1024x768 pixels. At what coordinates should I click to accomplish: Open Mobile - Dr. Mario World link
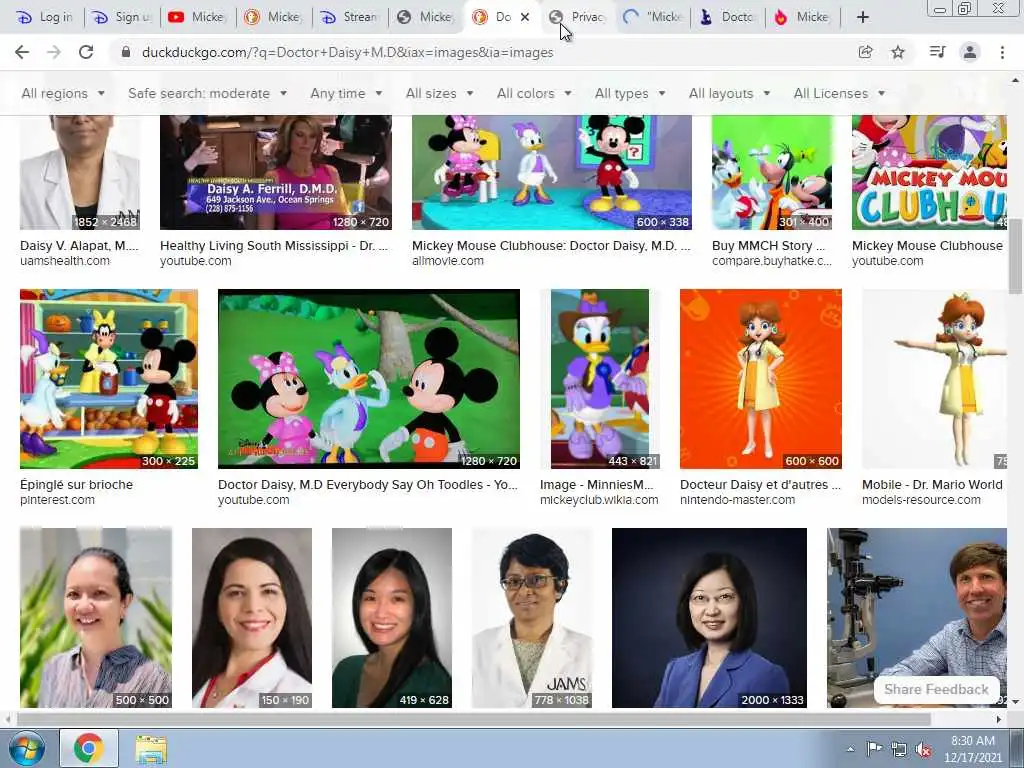[932, 485]
